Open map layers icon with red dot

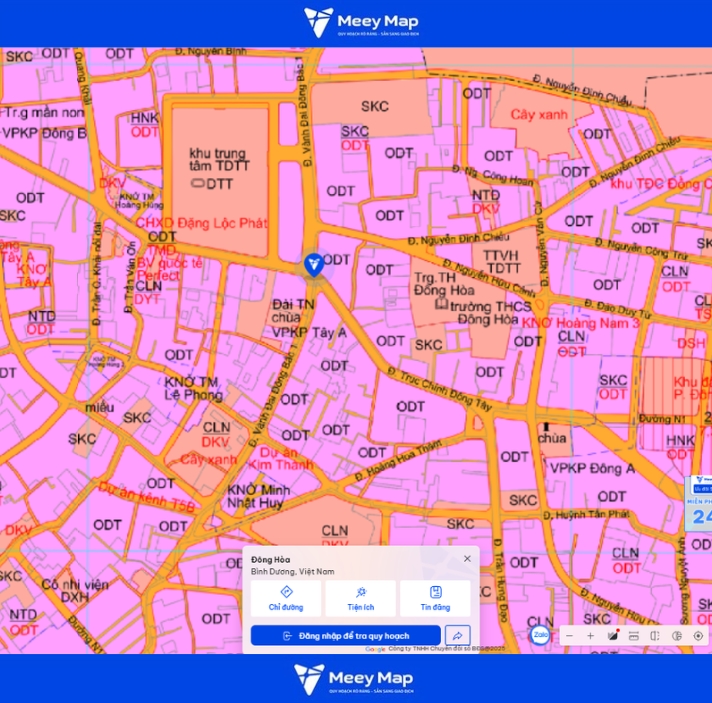(613, 635)
